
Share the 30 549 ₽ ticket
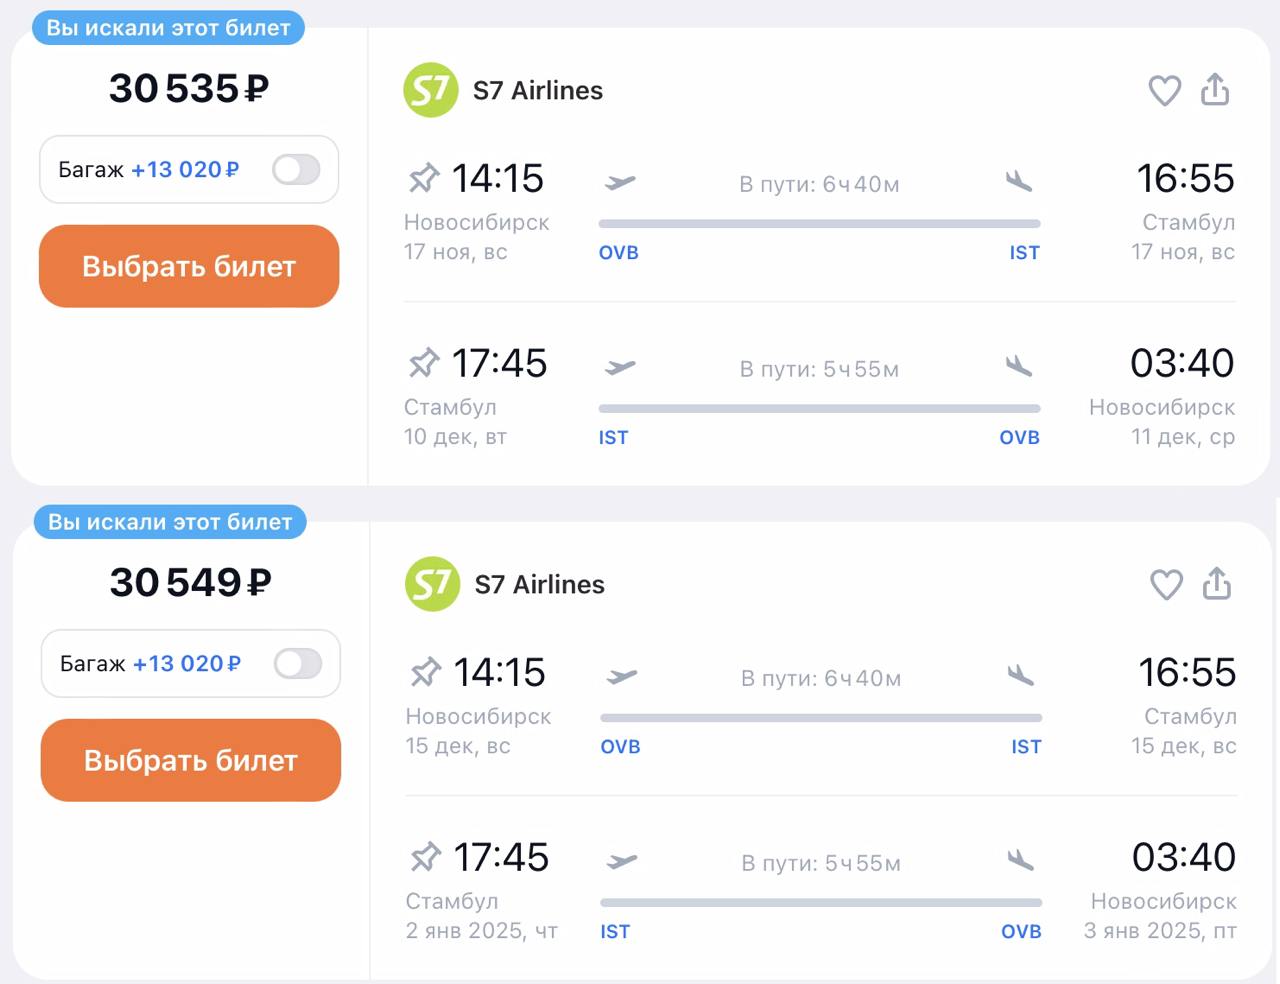[x=1217, y=583]
